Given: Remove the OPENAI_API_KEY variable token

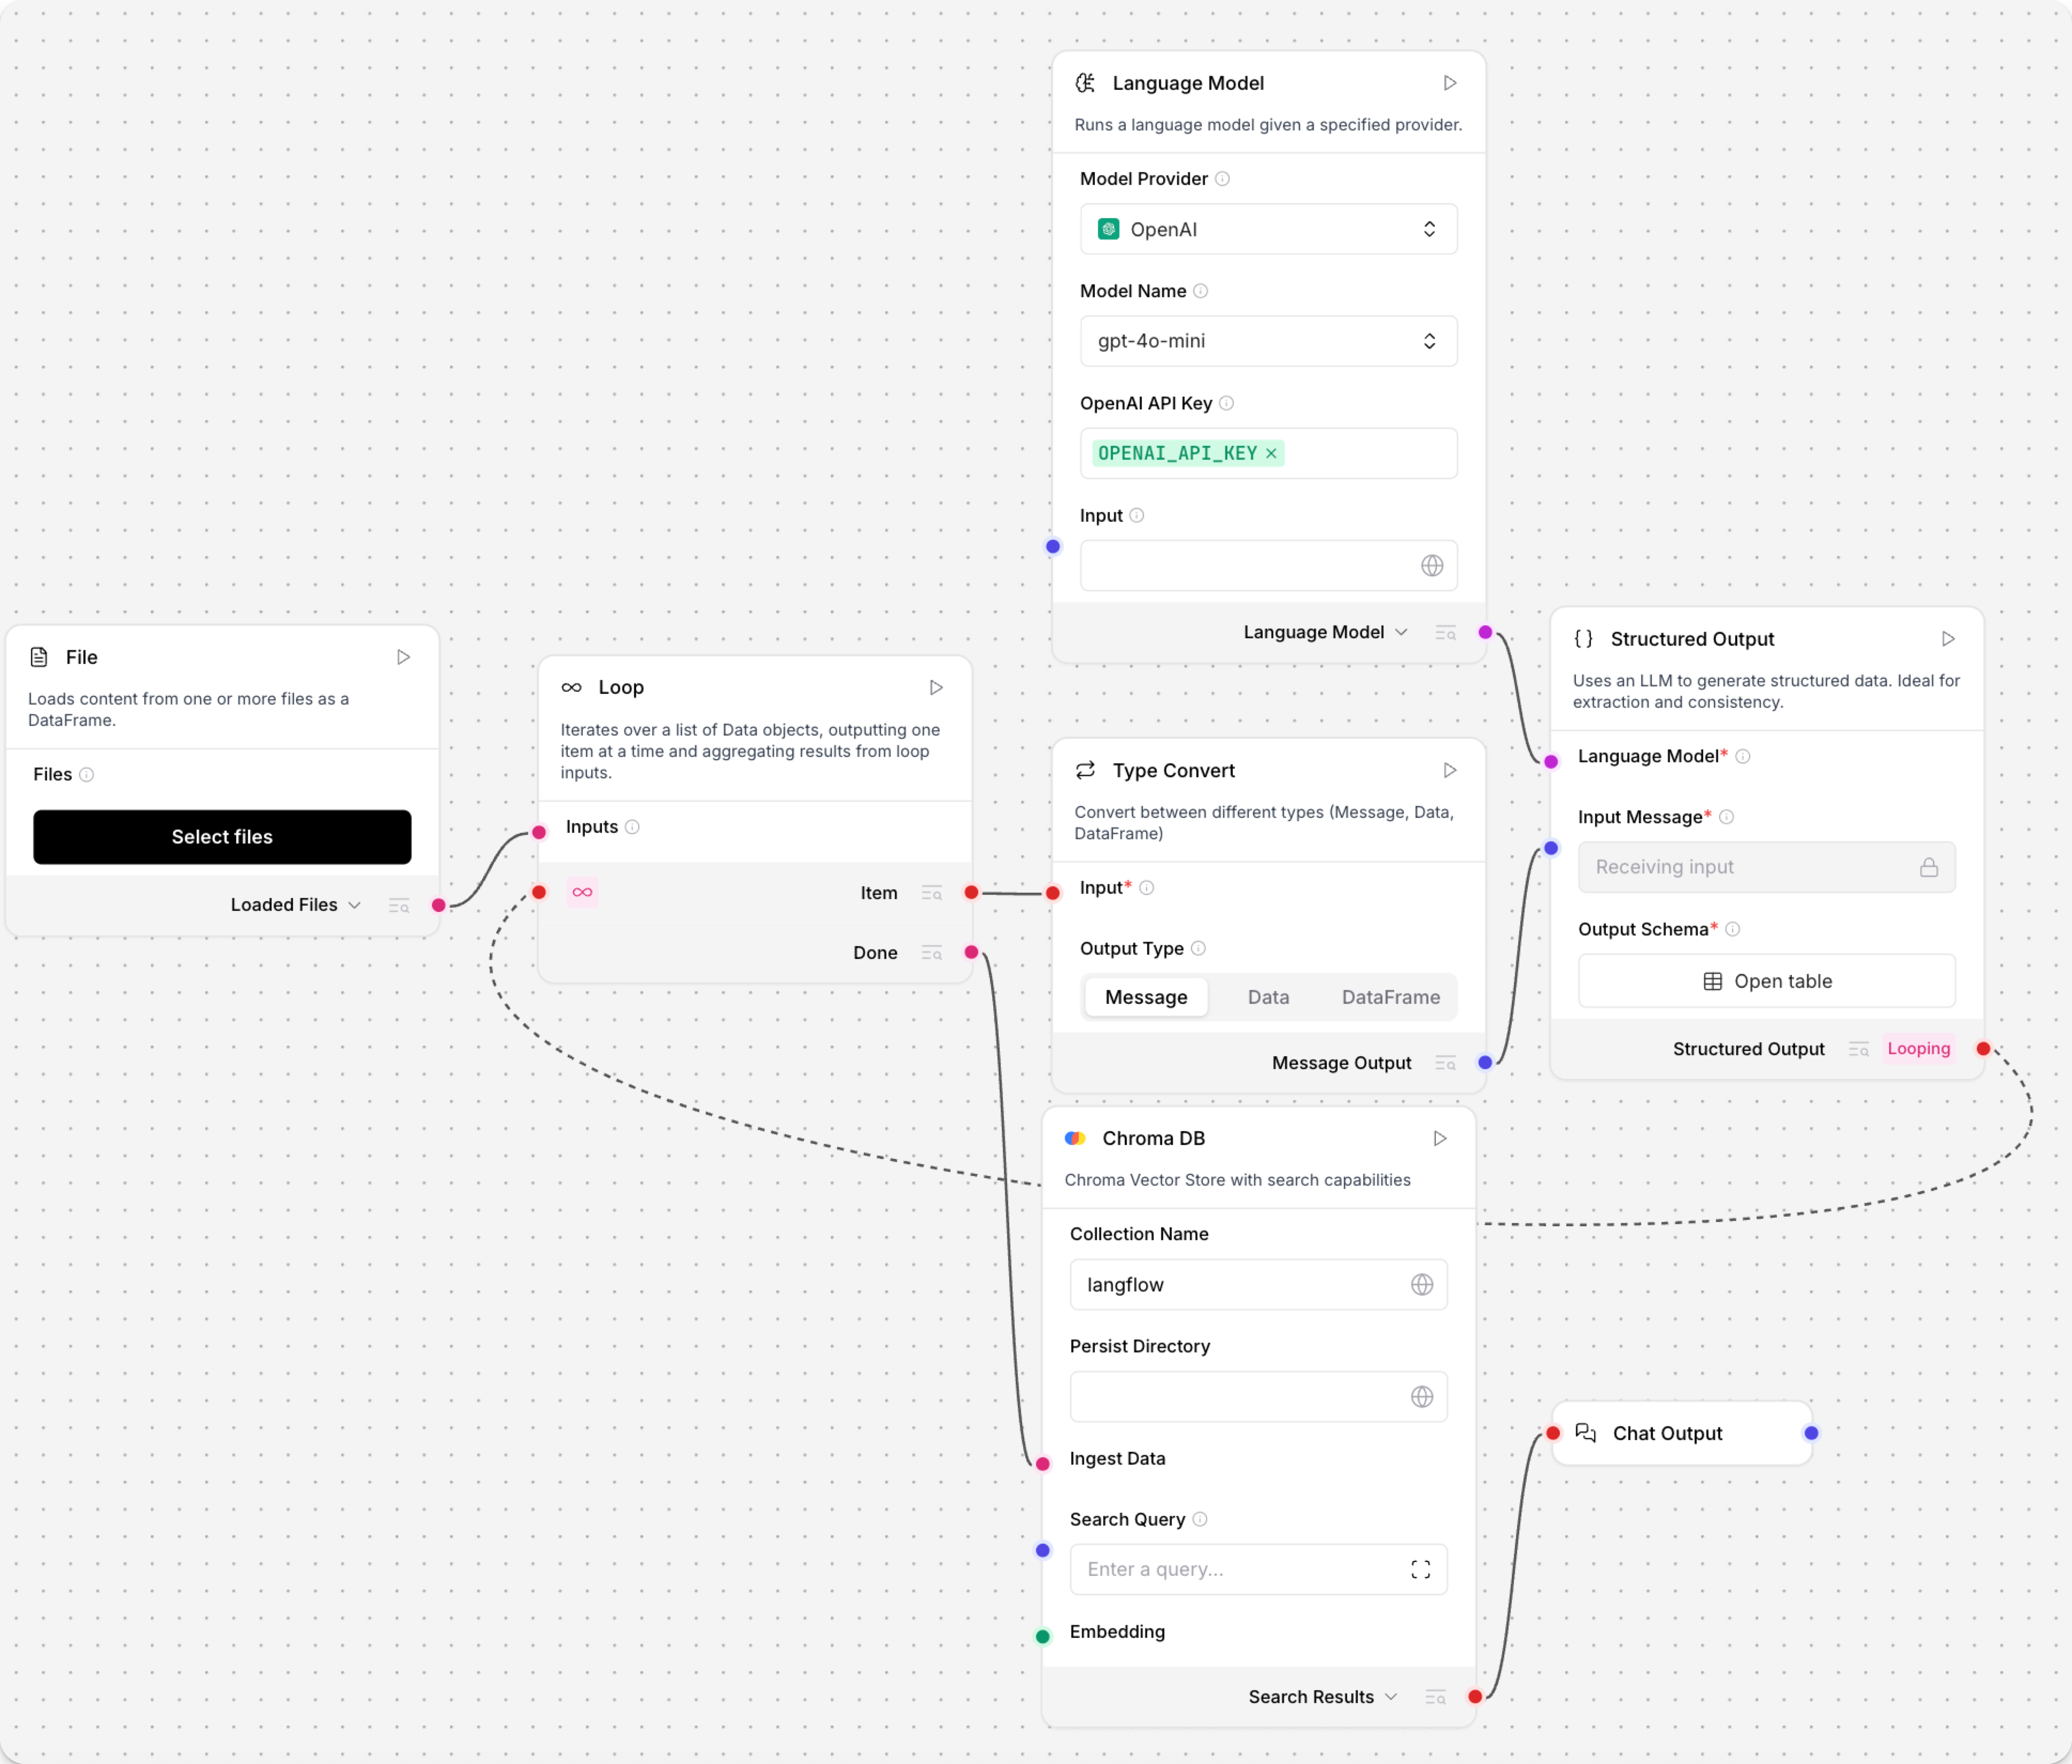Looking at the screenshot, I should (1271, 453).
